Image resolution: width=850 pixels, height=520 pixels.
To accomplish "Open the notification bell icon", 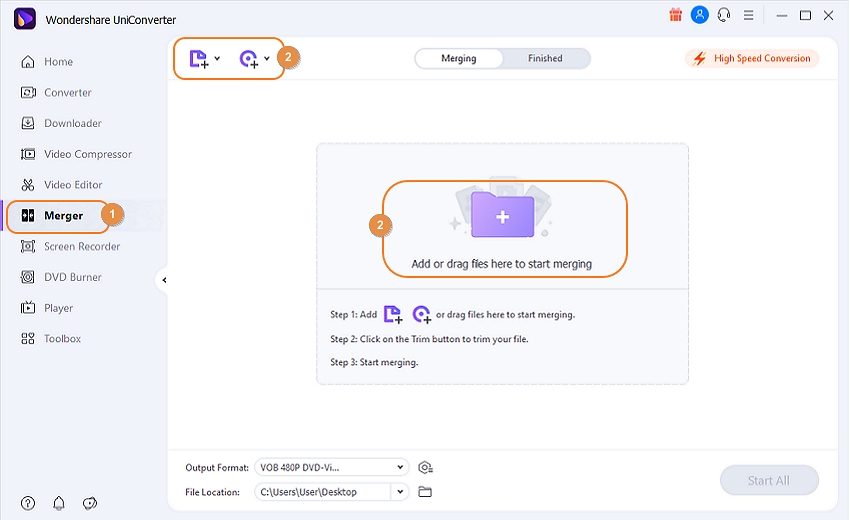I will [x=59, y=503].
